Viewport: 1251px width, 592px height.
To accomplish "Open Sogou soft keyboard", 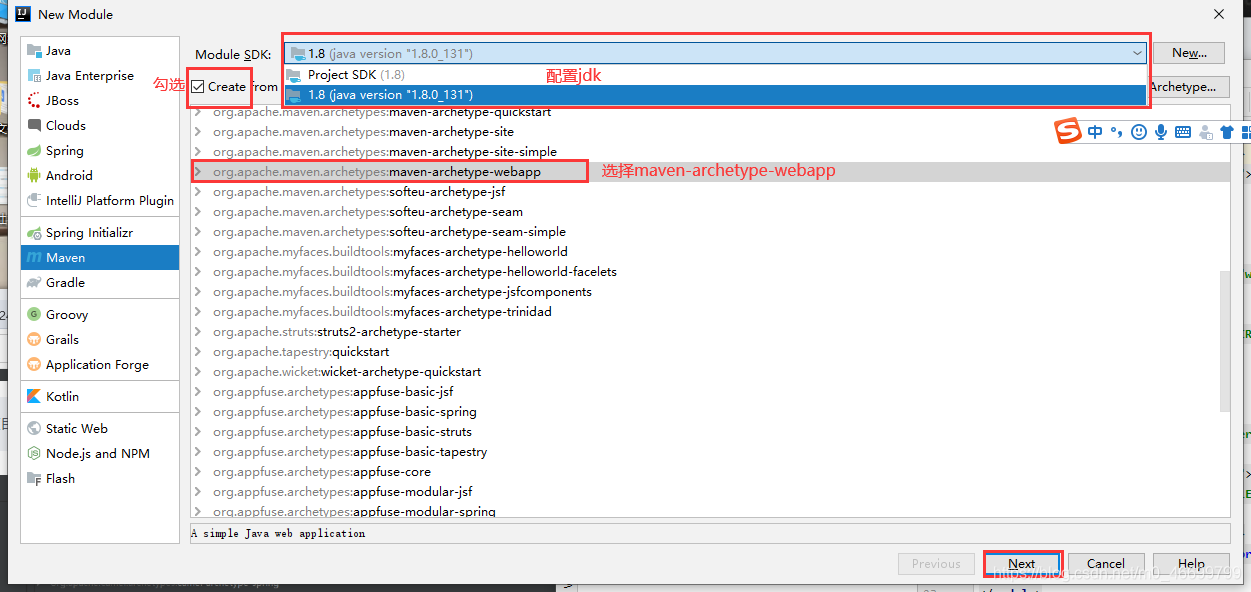I will coord(1183,132).
